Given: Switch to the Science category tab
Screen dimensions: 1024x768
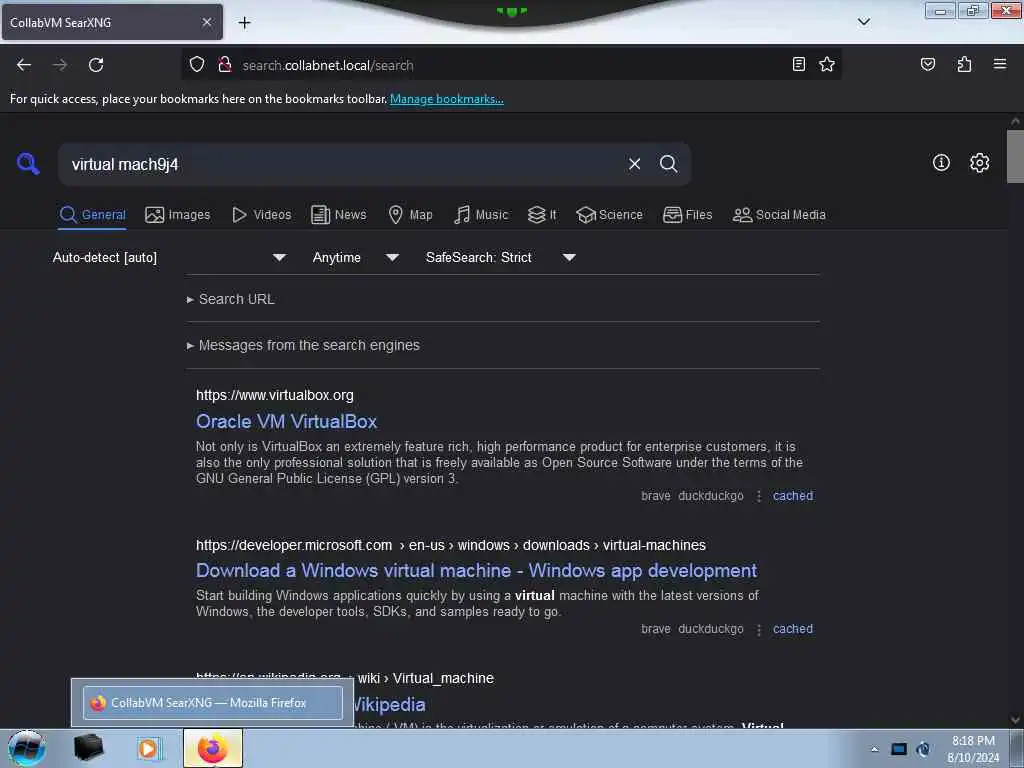Looking at the screenshot, I should 609,215.
